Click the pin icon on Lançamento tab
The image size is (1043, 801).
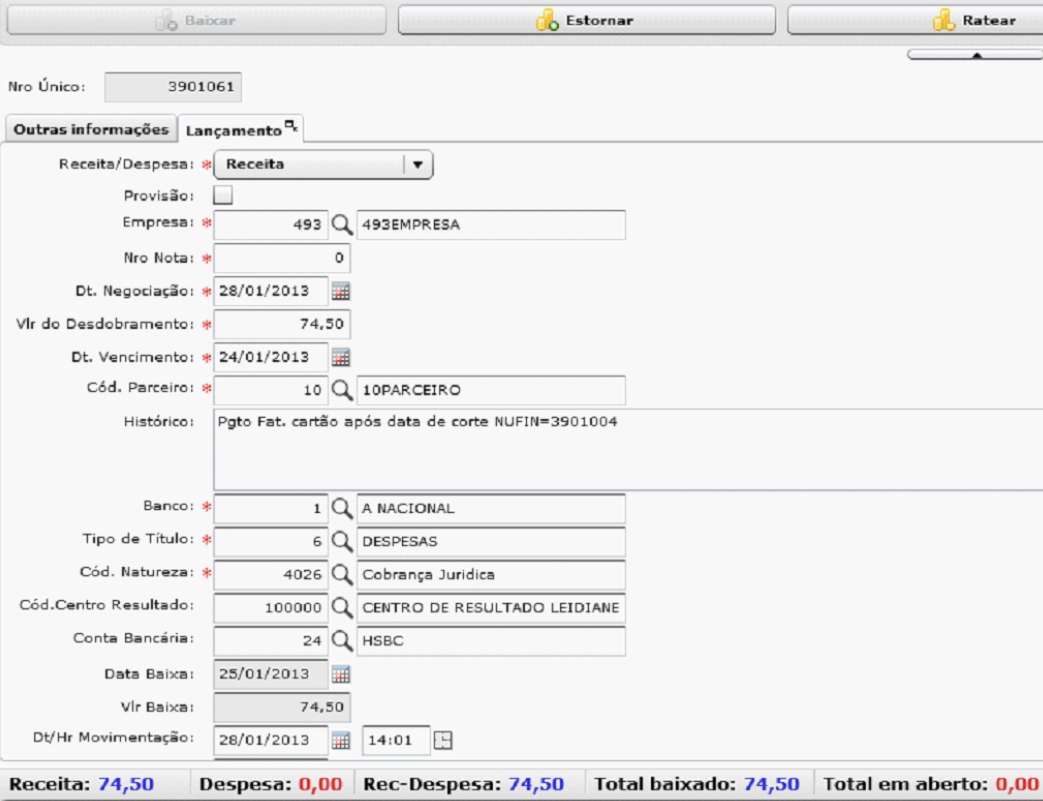[x=291, y=124]
